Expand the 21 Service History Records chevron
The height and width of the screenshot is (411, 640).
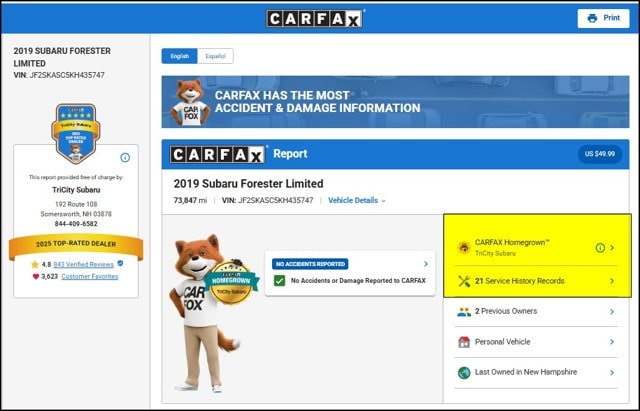click(x=612, y=281)
